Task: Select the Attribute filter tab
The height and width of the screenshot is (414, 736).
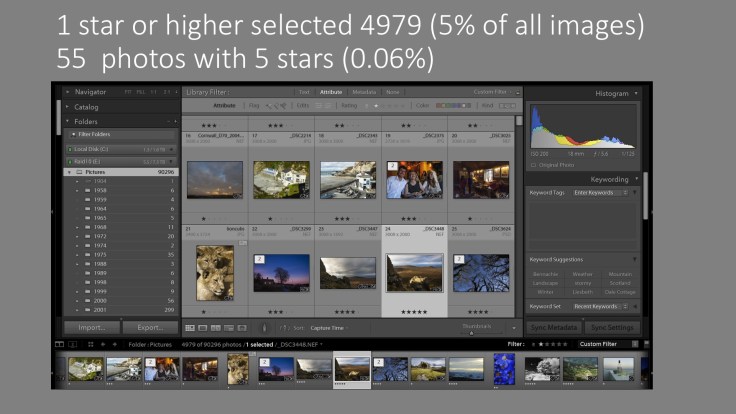Action: (331, 92)
